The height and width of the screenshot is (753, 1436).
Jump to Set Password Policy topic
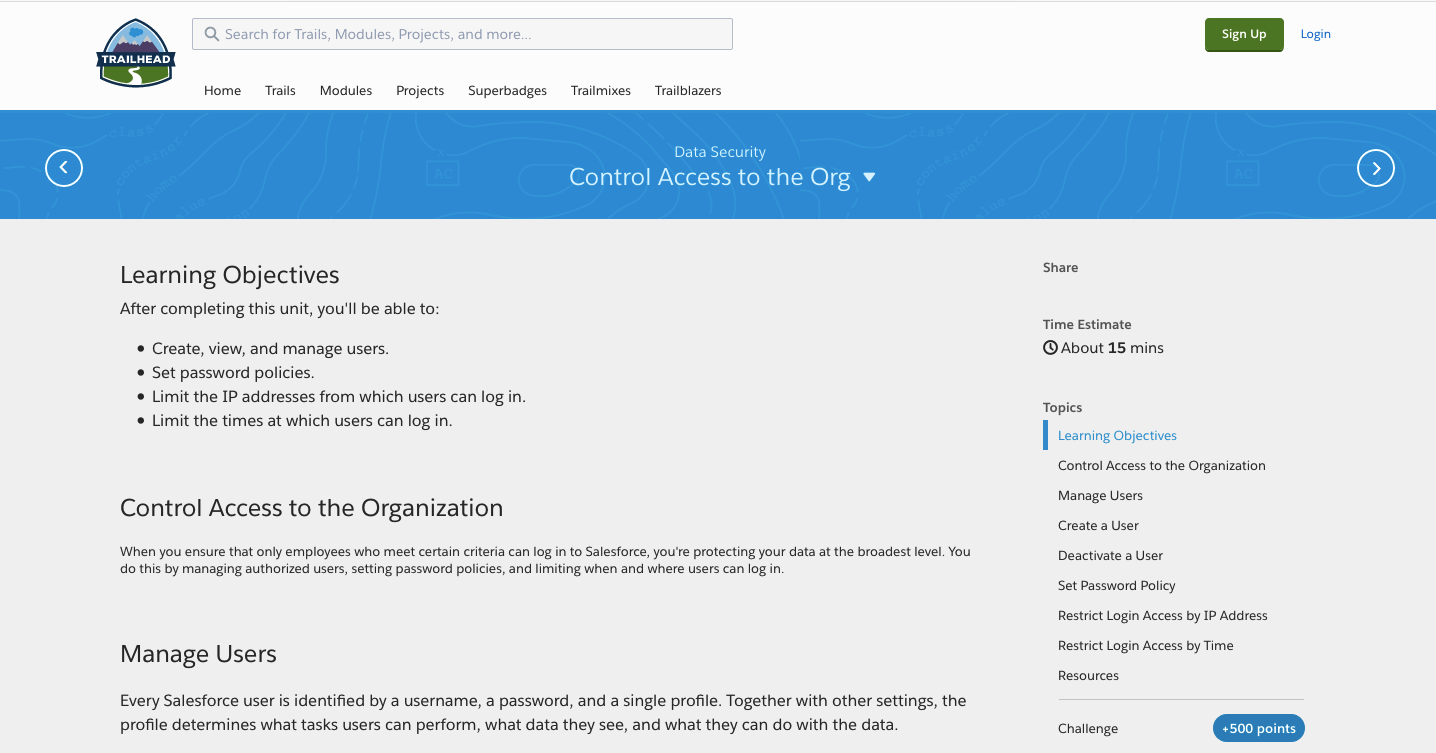click(1117, 585)
